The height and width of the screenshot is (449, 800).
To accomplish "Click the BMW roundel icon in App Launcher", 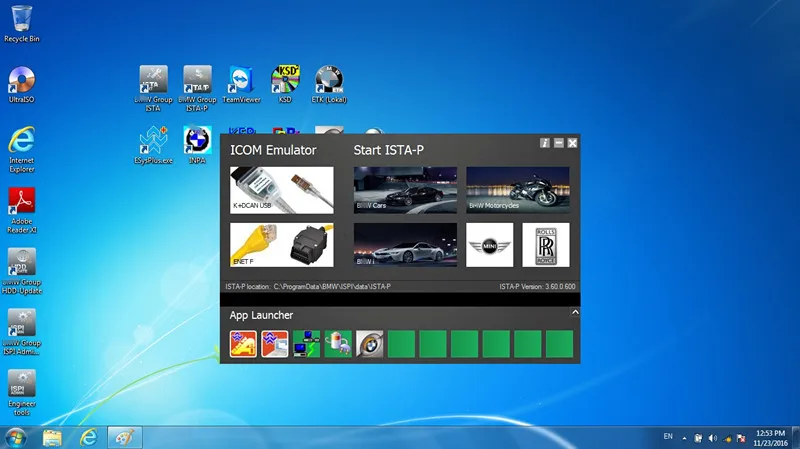I will [x=370, y=344].
